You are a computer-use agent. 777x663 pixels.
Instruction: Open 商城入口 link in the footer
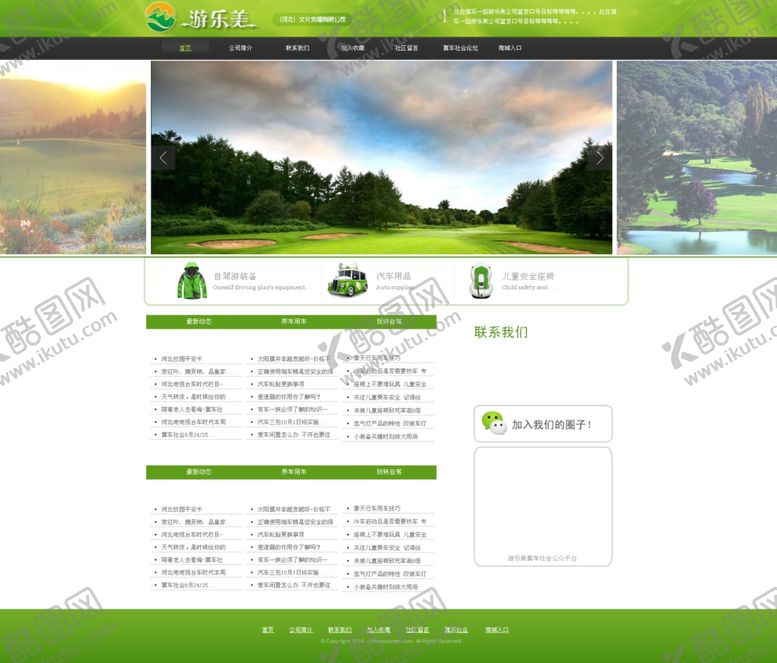click(x=497, y=630)
